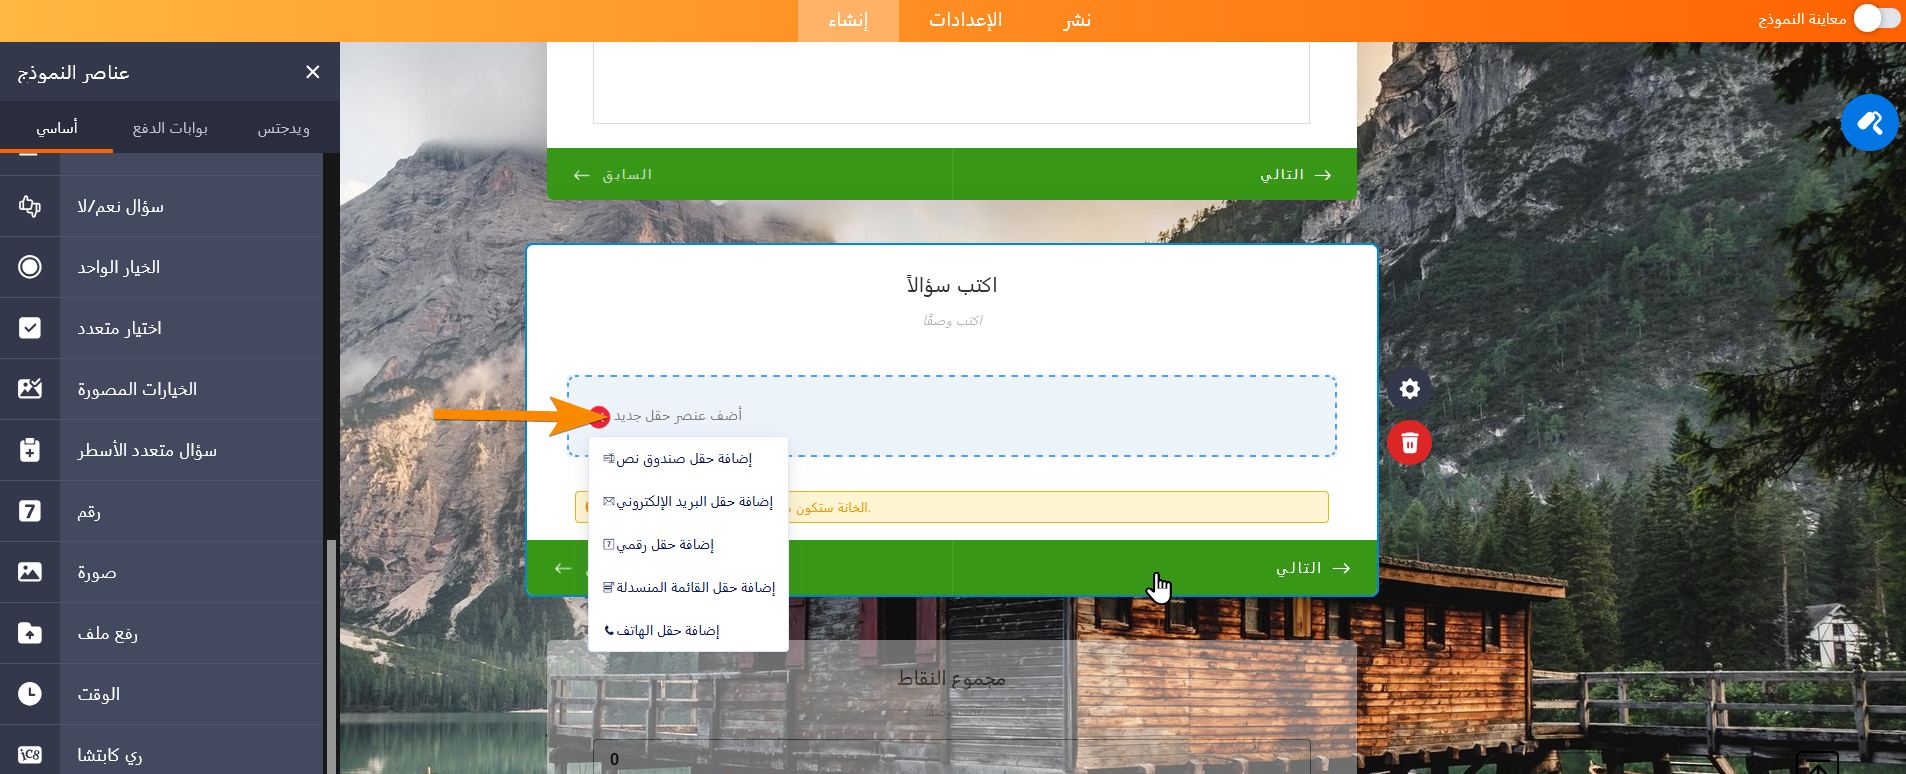Screen dimensions: 1906x774
Task: Select the single choice radio icon
Action: coord(30,267)
